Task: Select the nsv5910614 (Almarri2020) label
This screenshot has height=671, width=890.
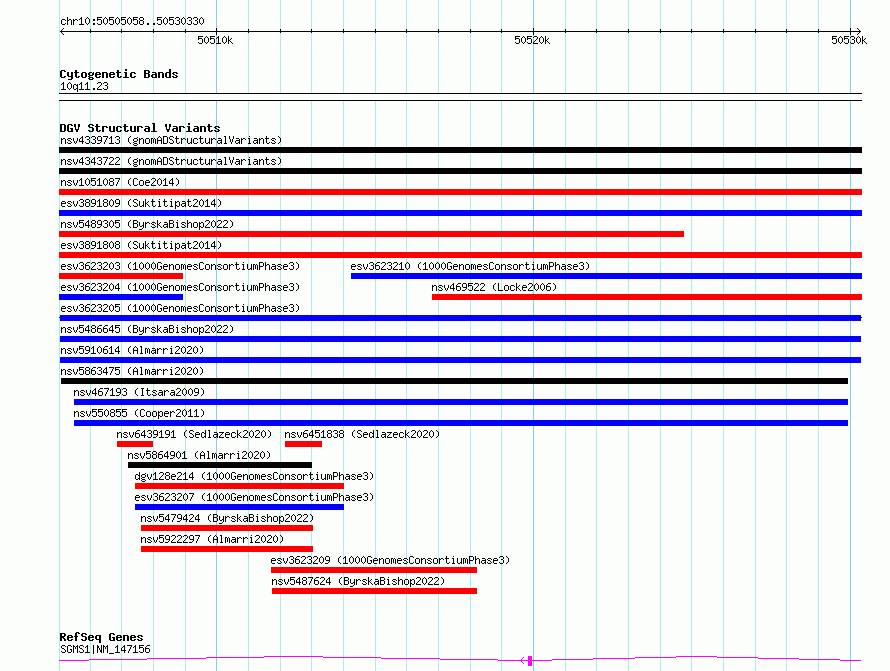Action: point(132,350)
